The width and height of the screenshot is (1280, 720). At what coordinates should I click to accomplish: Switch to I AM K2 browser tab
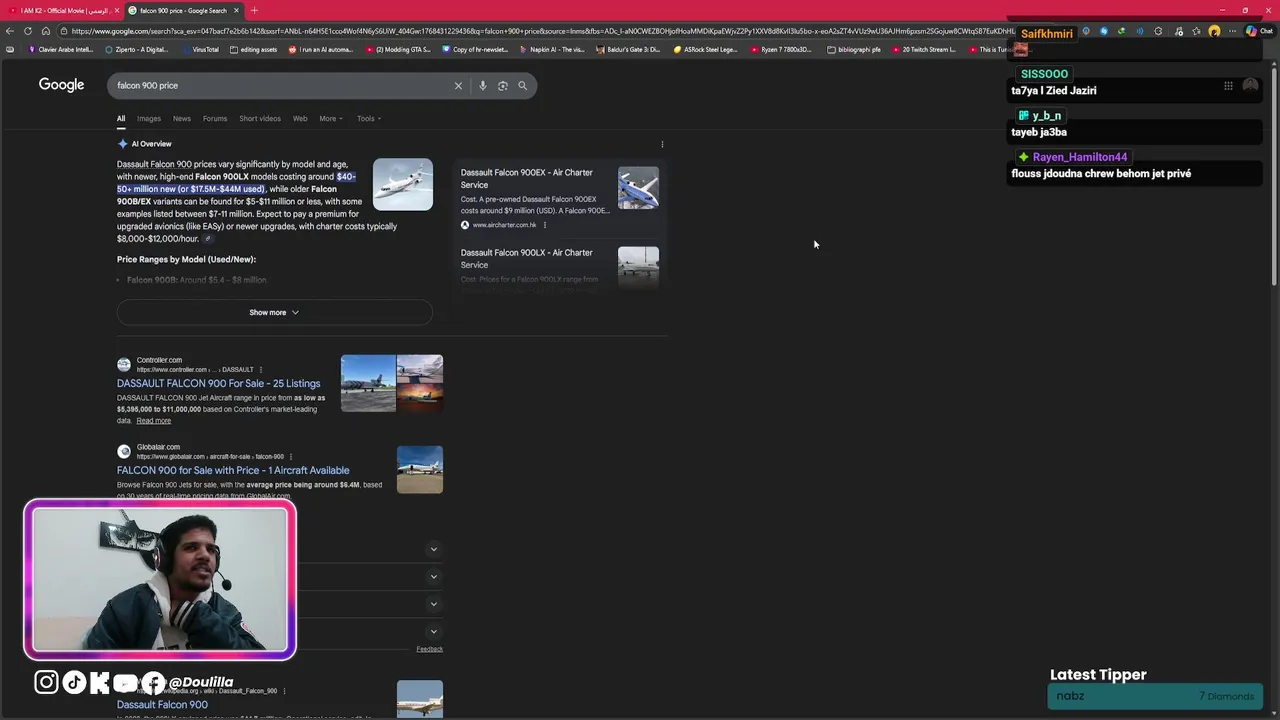click(62, 10)
